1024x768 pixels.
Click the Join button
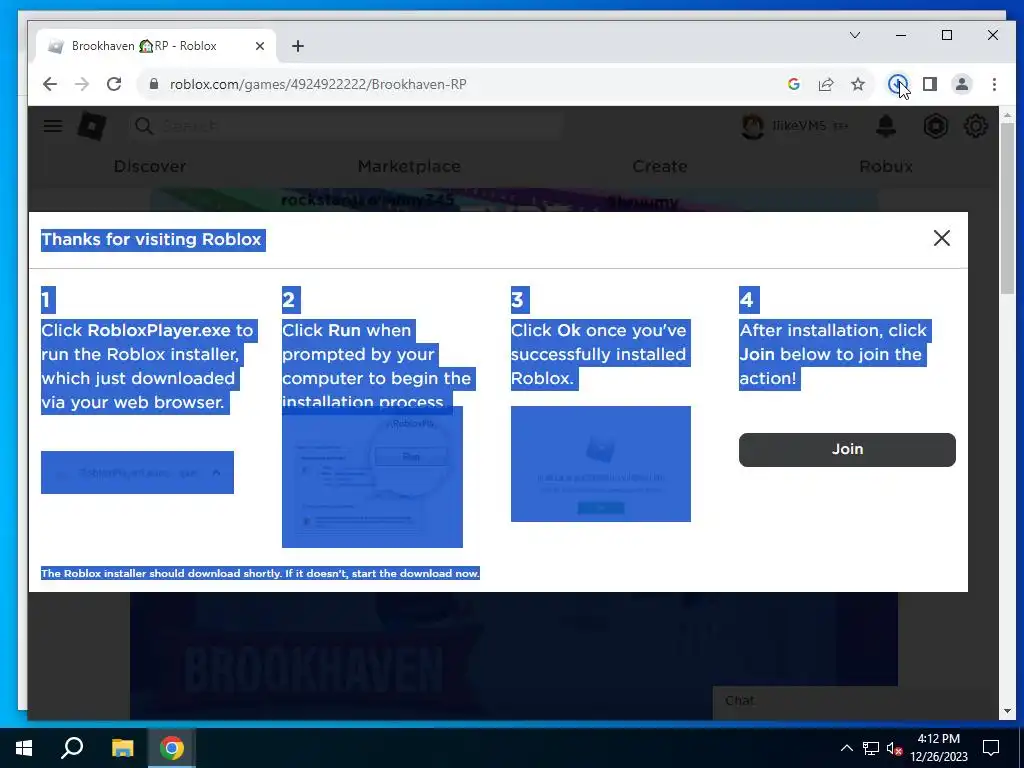(x=847, y=449)
